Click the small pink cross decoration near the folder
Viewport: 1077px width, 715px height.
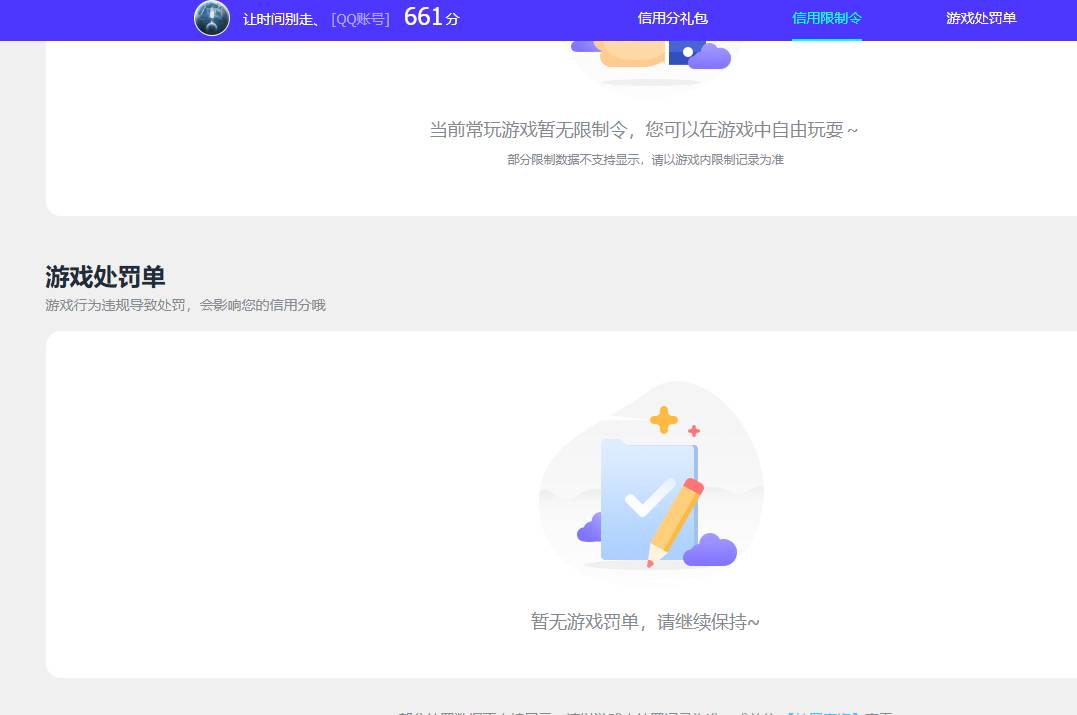[692, 432]
